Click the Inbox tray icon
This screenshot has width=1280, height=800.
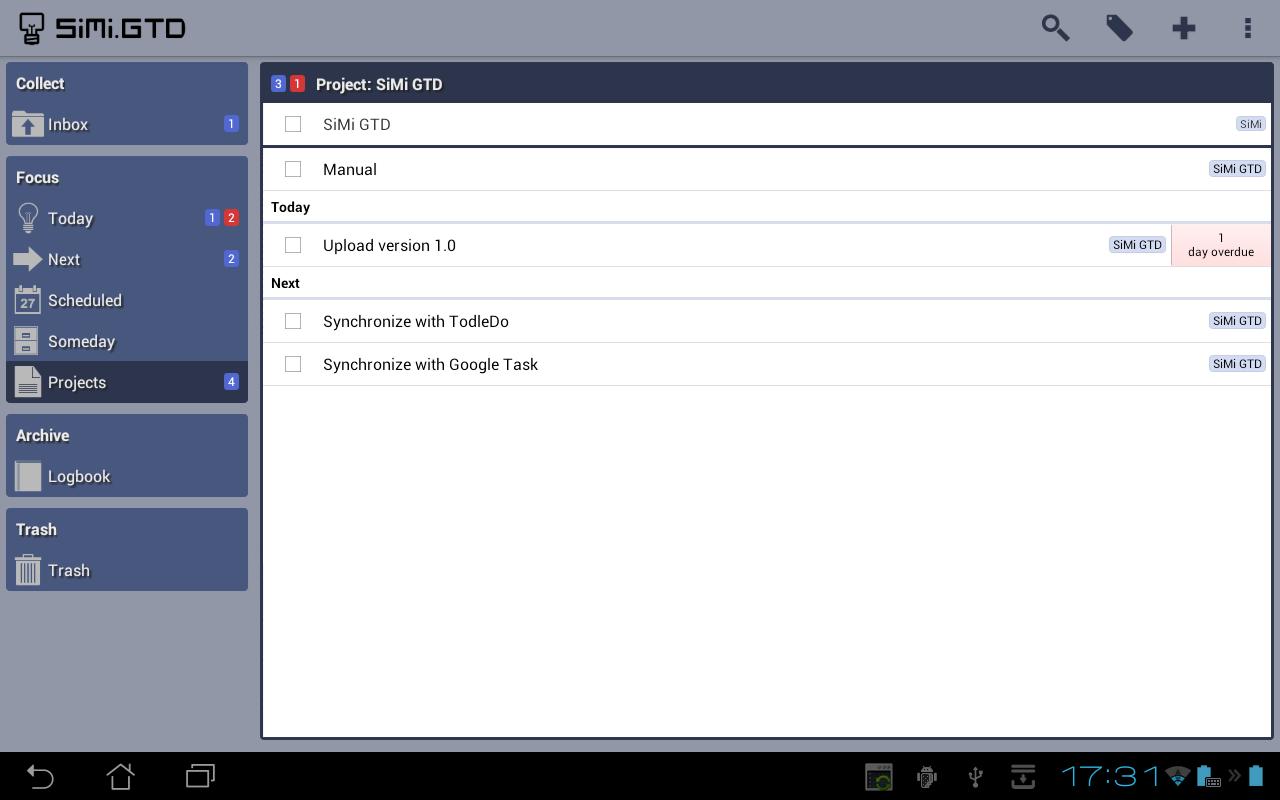pyautogui.click(x=28, y=124)
